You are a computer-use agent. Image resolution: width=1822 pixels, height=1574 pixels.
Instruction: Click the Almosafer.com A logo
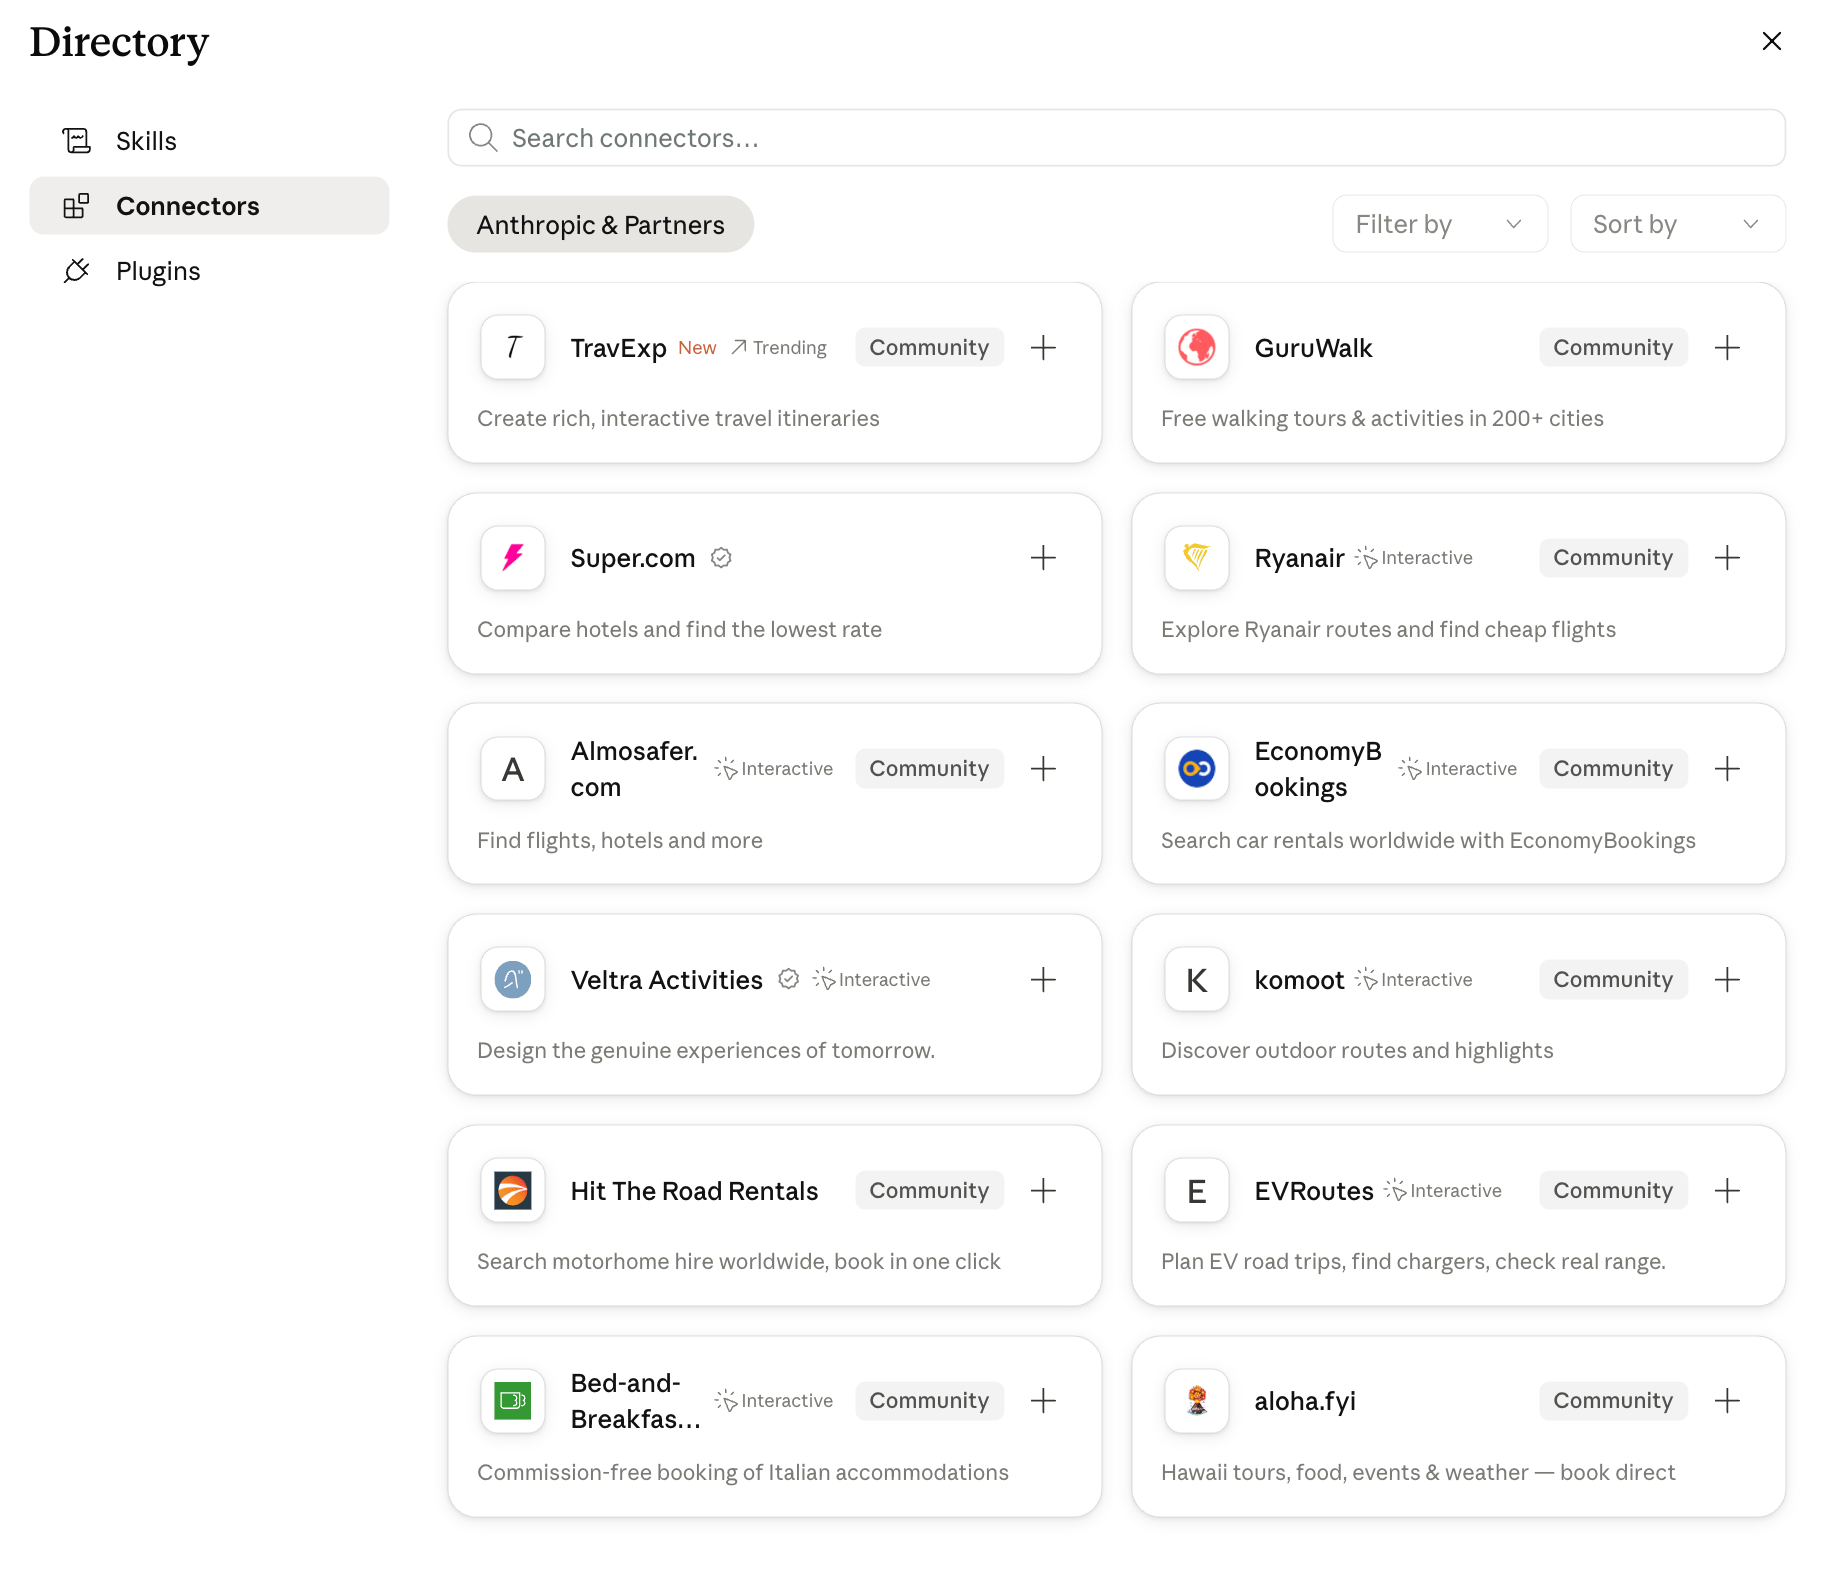click(513, 769)
